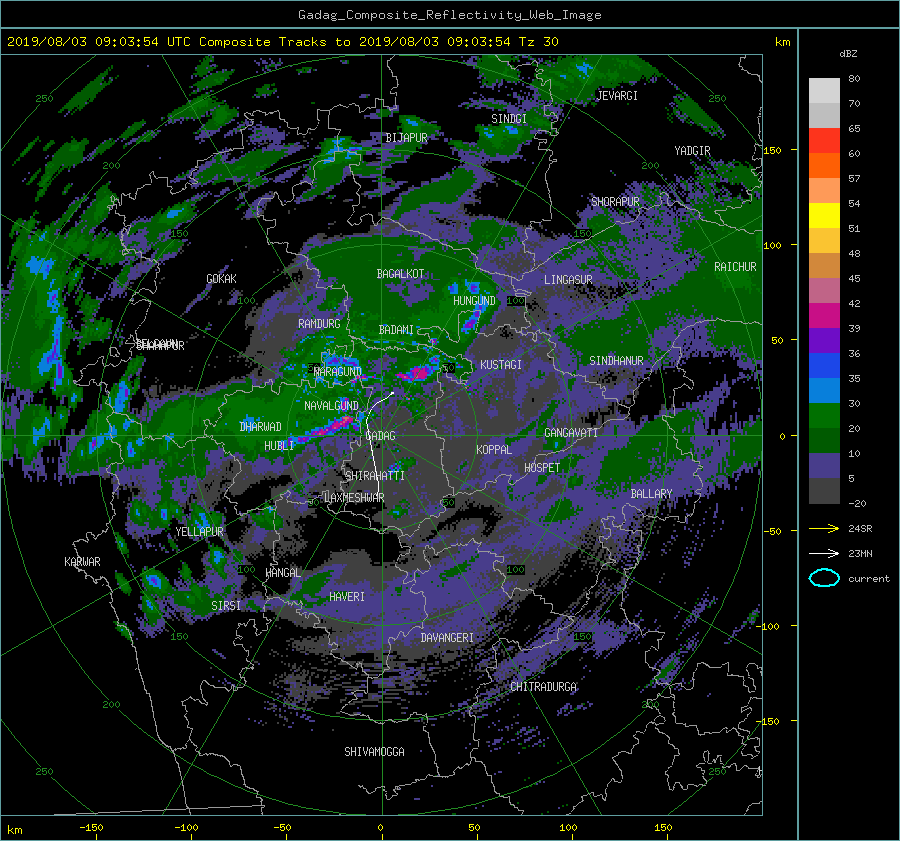Pick the red swatch in dBZ legend
The height and width of the screenshot is (841, 900).
point(824,141)
